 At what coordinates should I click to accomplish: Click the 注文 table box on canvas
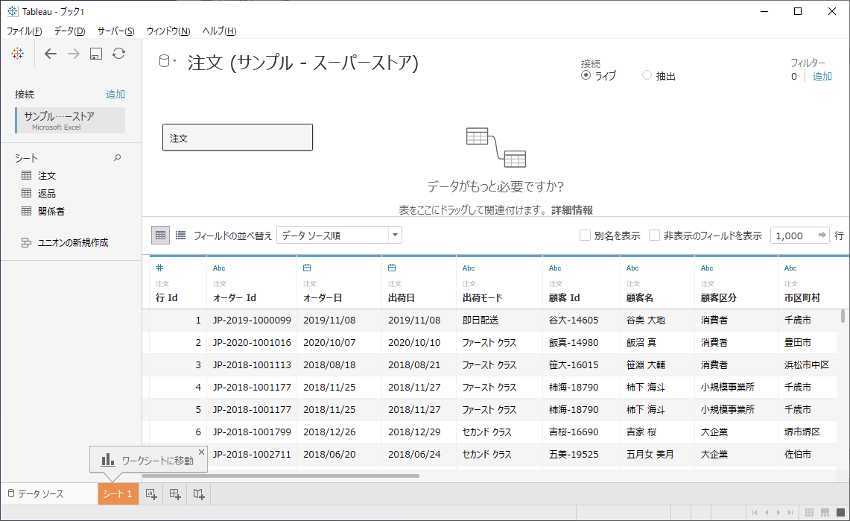click(237, 138)
